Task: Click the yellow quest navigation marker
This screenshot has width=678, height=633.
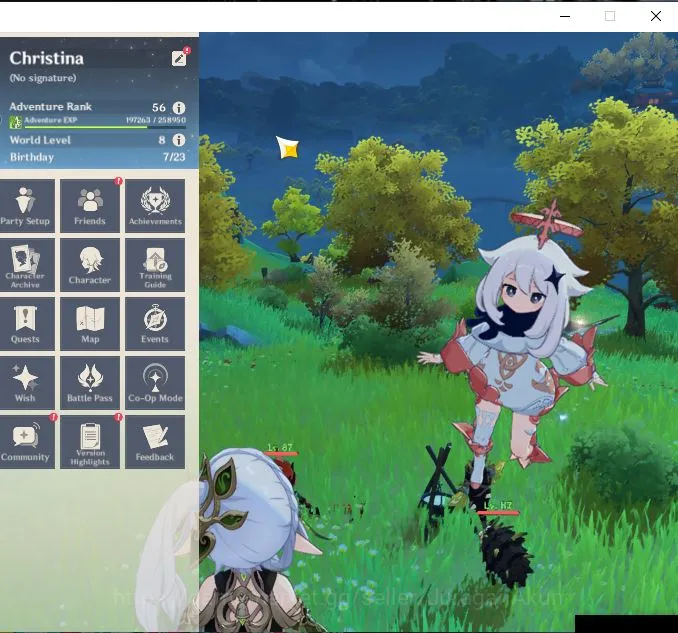Action: point(288,147)
